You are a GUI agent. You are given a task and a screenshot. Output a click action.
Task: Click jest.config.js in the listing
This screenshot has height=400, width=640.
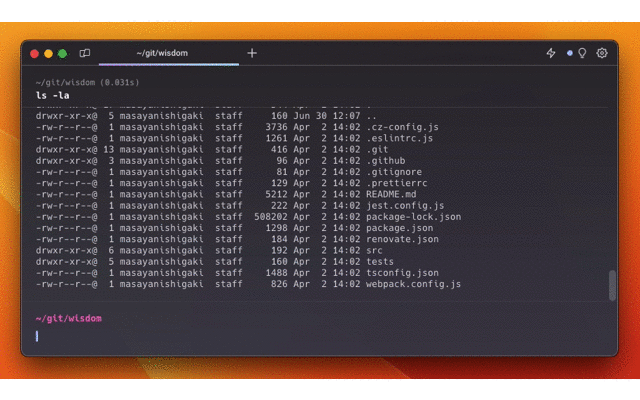pyautogui.click(x=405, y=205)
